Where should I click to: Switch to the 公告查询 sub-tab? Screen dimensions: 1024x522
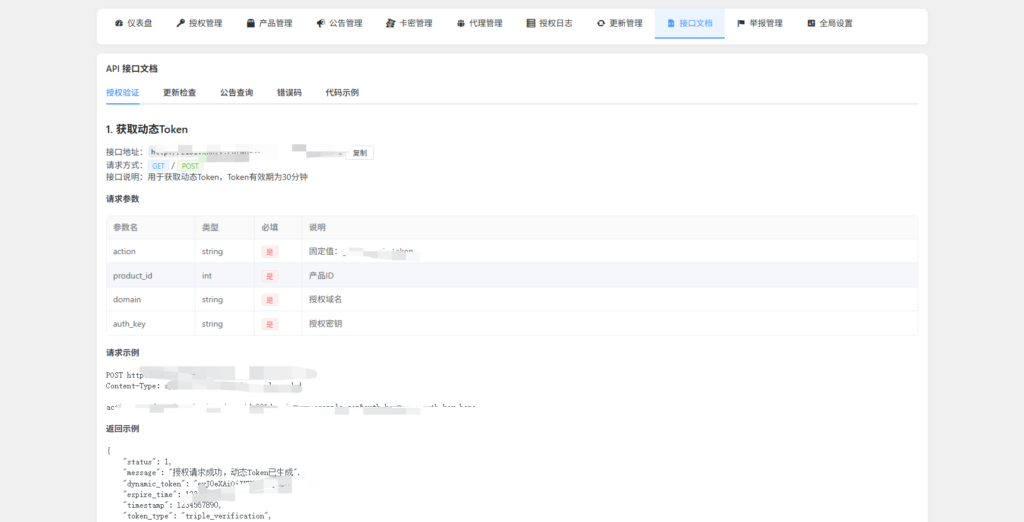pyautogui.click(x=236, y=93)
